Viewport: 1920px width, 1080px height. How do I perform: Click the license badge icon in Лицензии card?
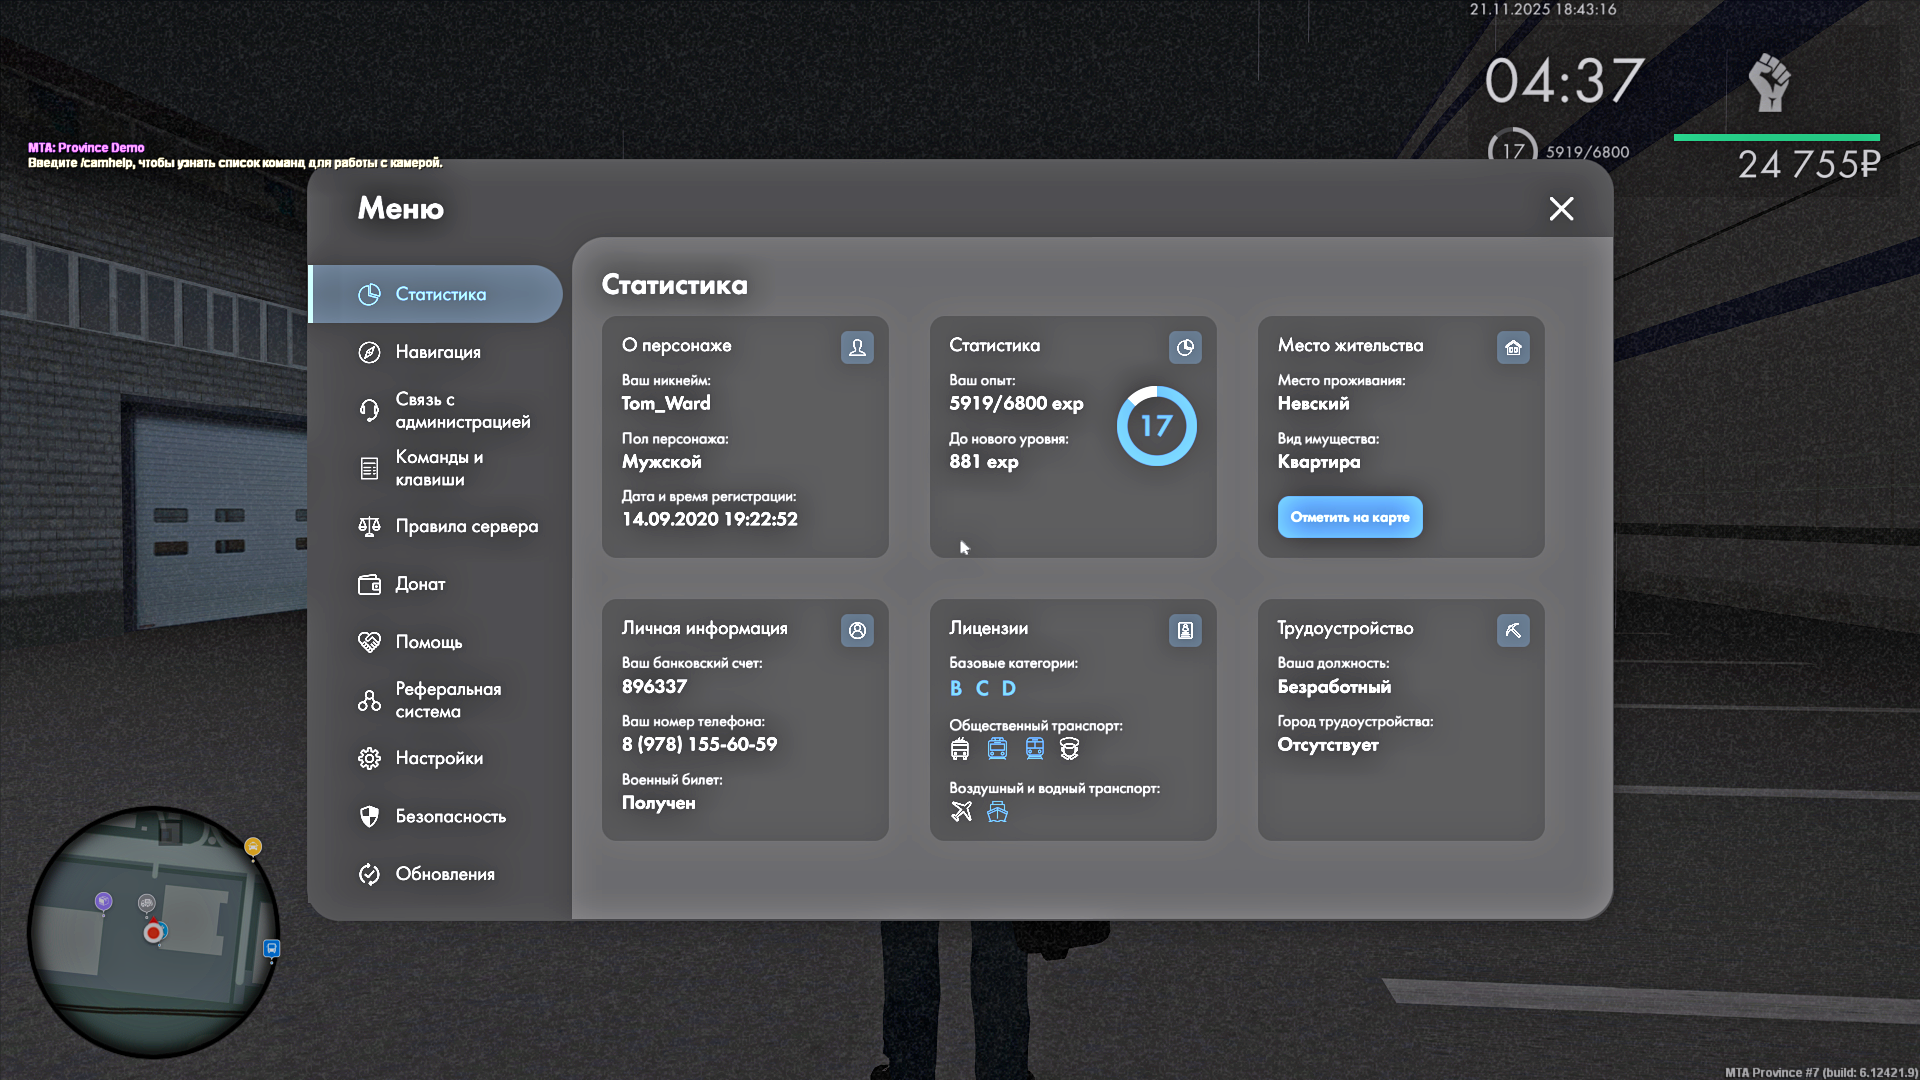(x=1185, y=630)
